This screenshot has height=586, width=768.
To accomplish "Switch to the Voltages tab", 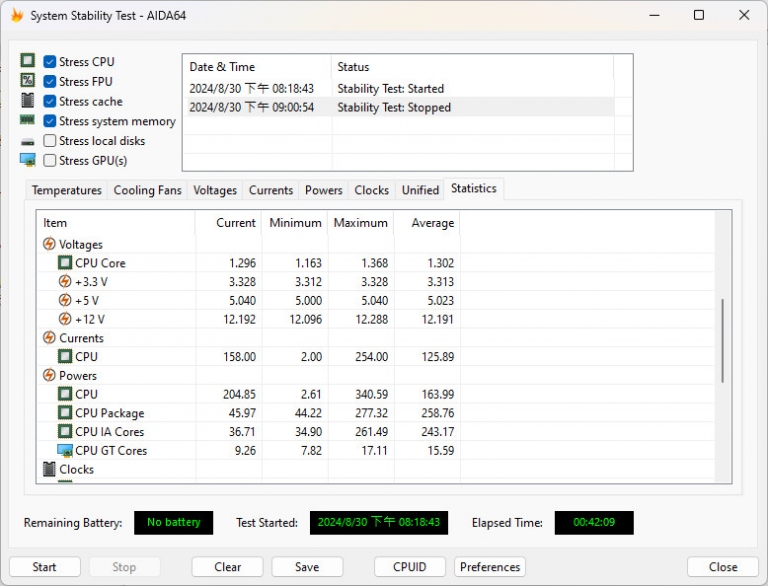I will [215, 190].
